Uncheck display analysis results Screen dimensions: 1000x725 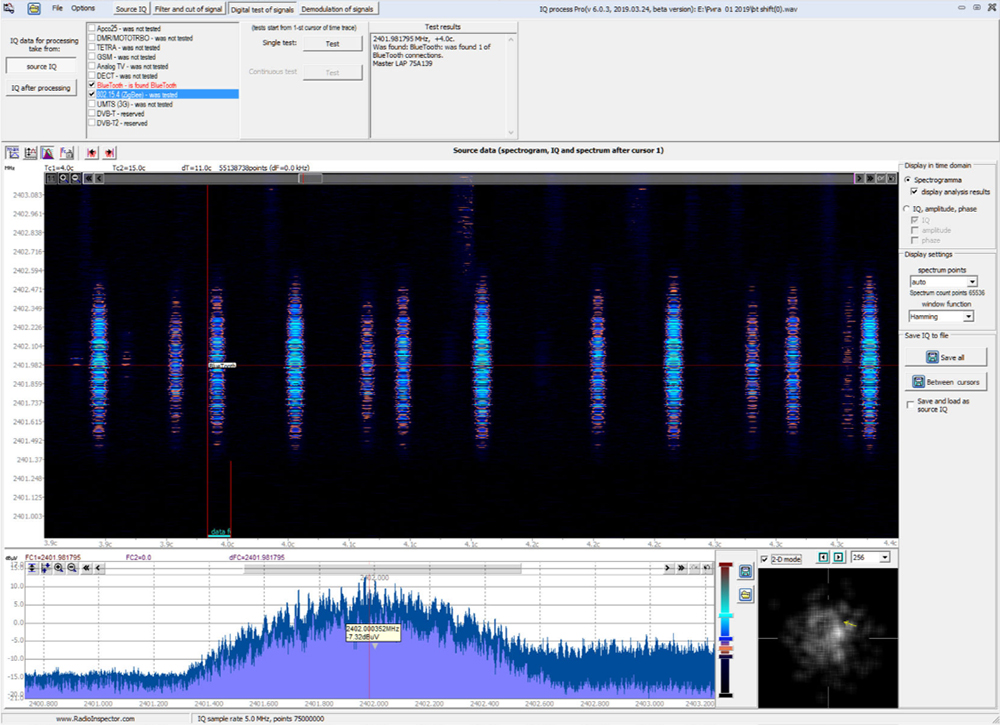tap(916, 191)
